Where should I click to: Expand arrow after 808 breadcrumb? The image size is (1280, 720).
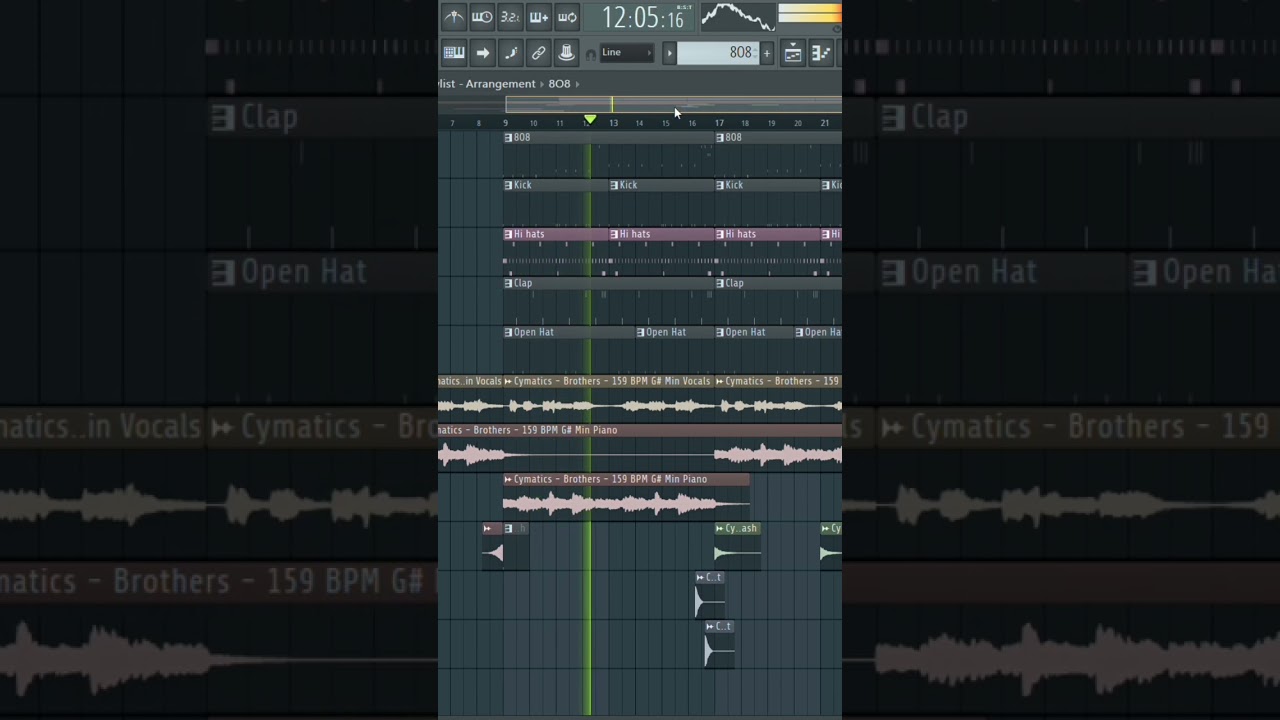click(577, 84)
